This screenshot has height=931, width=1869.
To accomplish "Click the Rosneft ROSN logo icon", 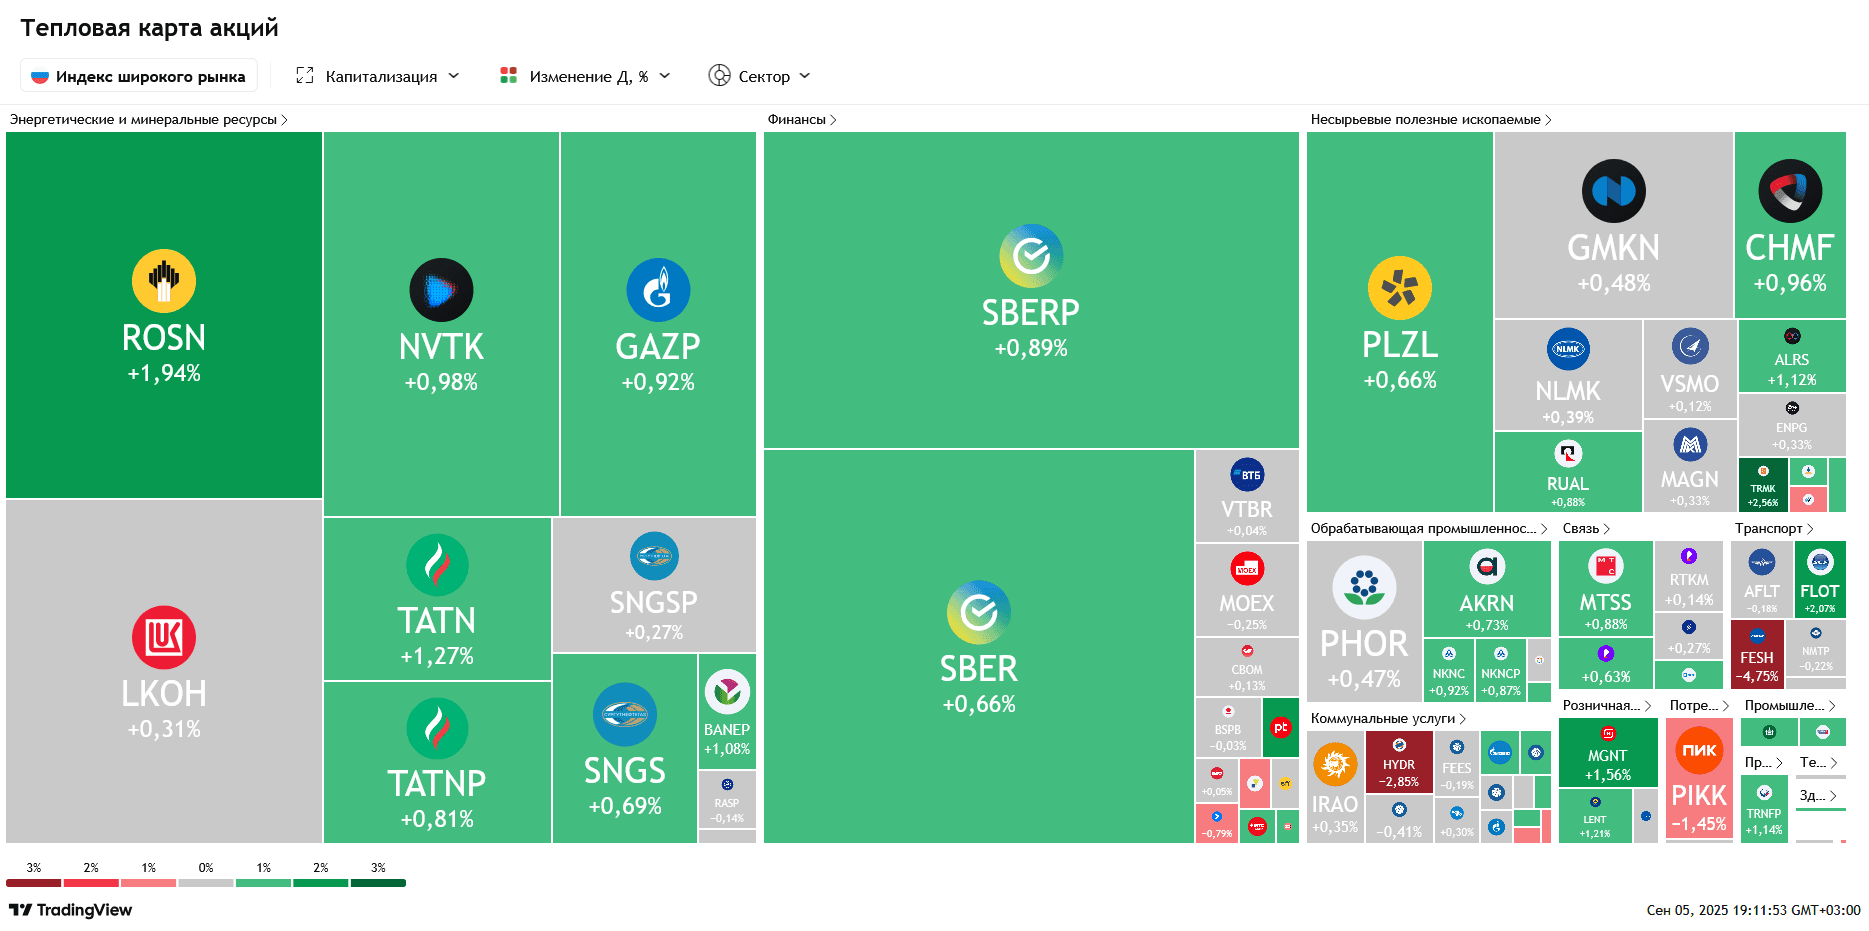I will [164, 281].
